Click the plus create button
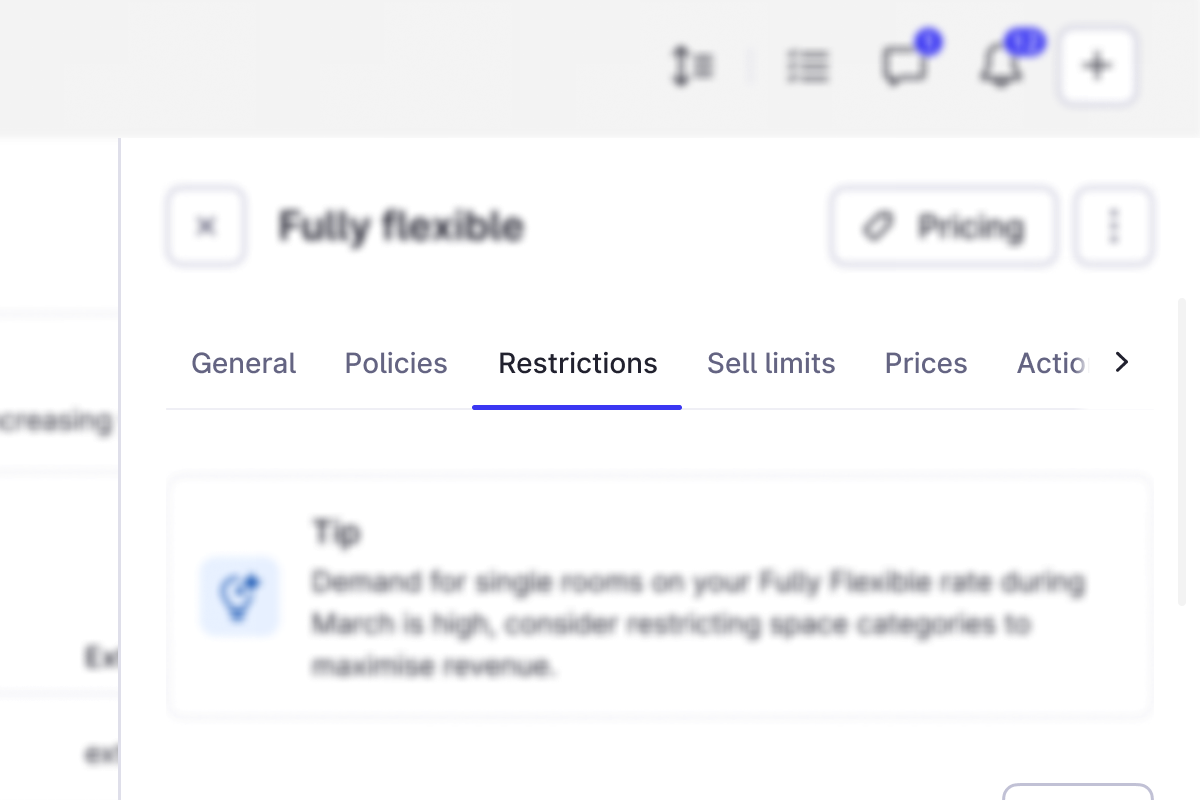Screen dimensions: 1200x800 click(1098, 67)
